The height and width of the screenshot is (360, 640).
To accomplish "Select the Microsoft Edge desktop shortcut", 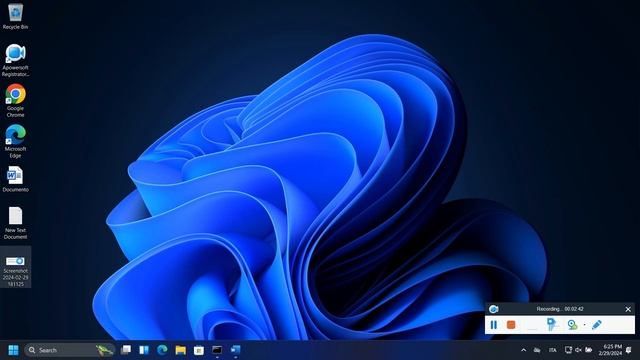I will pyautogui.click(x=16, y=141).
